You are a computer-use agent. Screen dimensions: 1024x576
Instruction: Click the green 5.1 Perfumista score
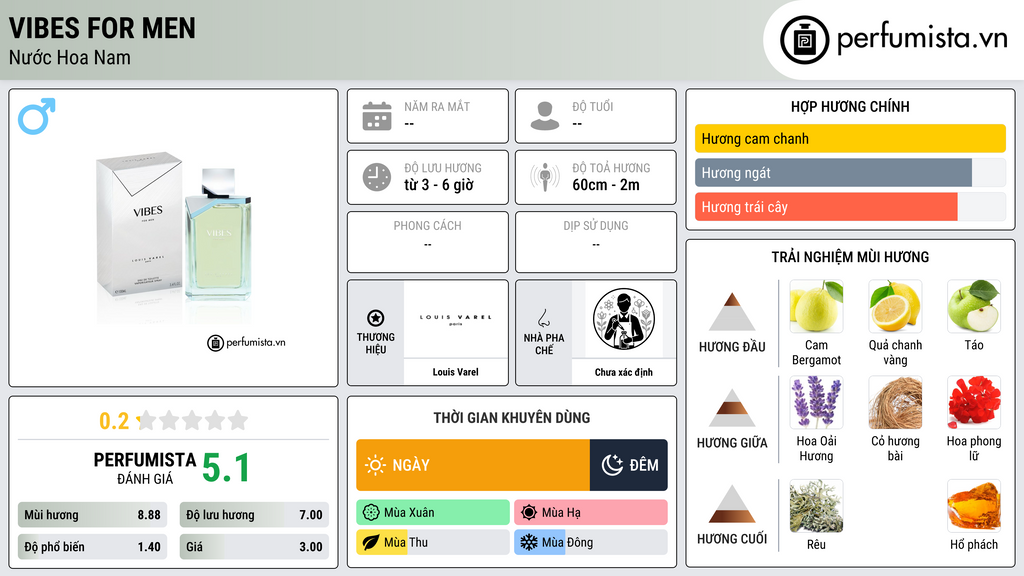point(226,468)
